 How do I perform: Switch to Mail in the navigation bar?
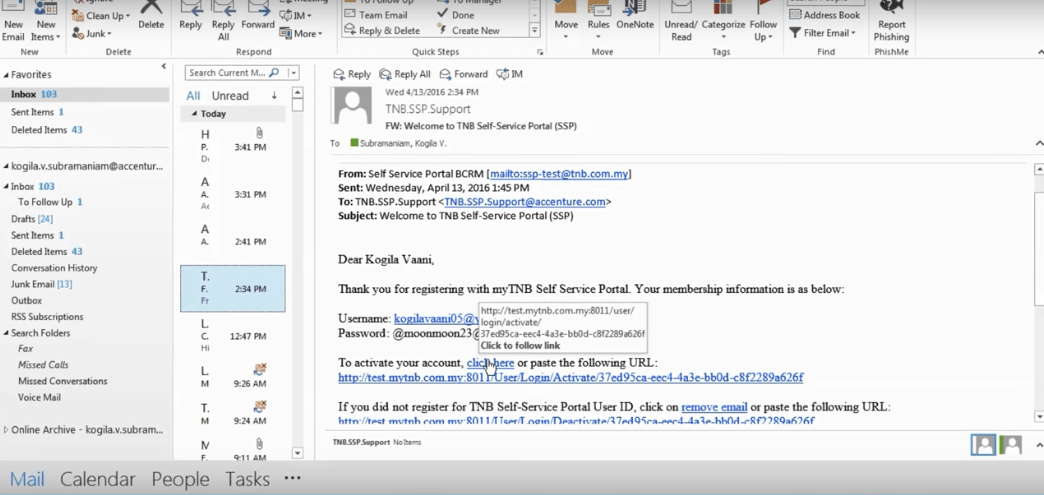[27, 479]
